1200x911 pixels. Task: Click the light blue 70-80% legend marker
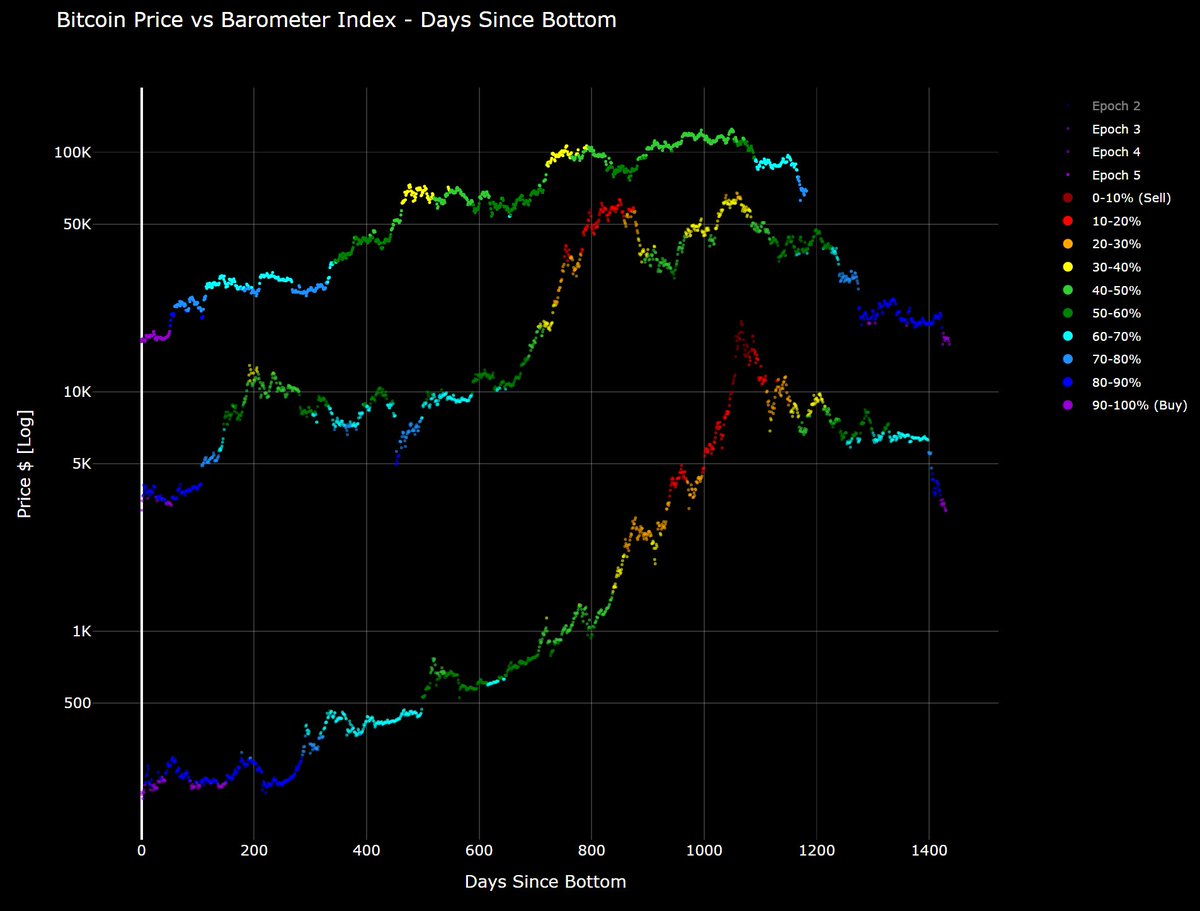[x=1069, y=359]
